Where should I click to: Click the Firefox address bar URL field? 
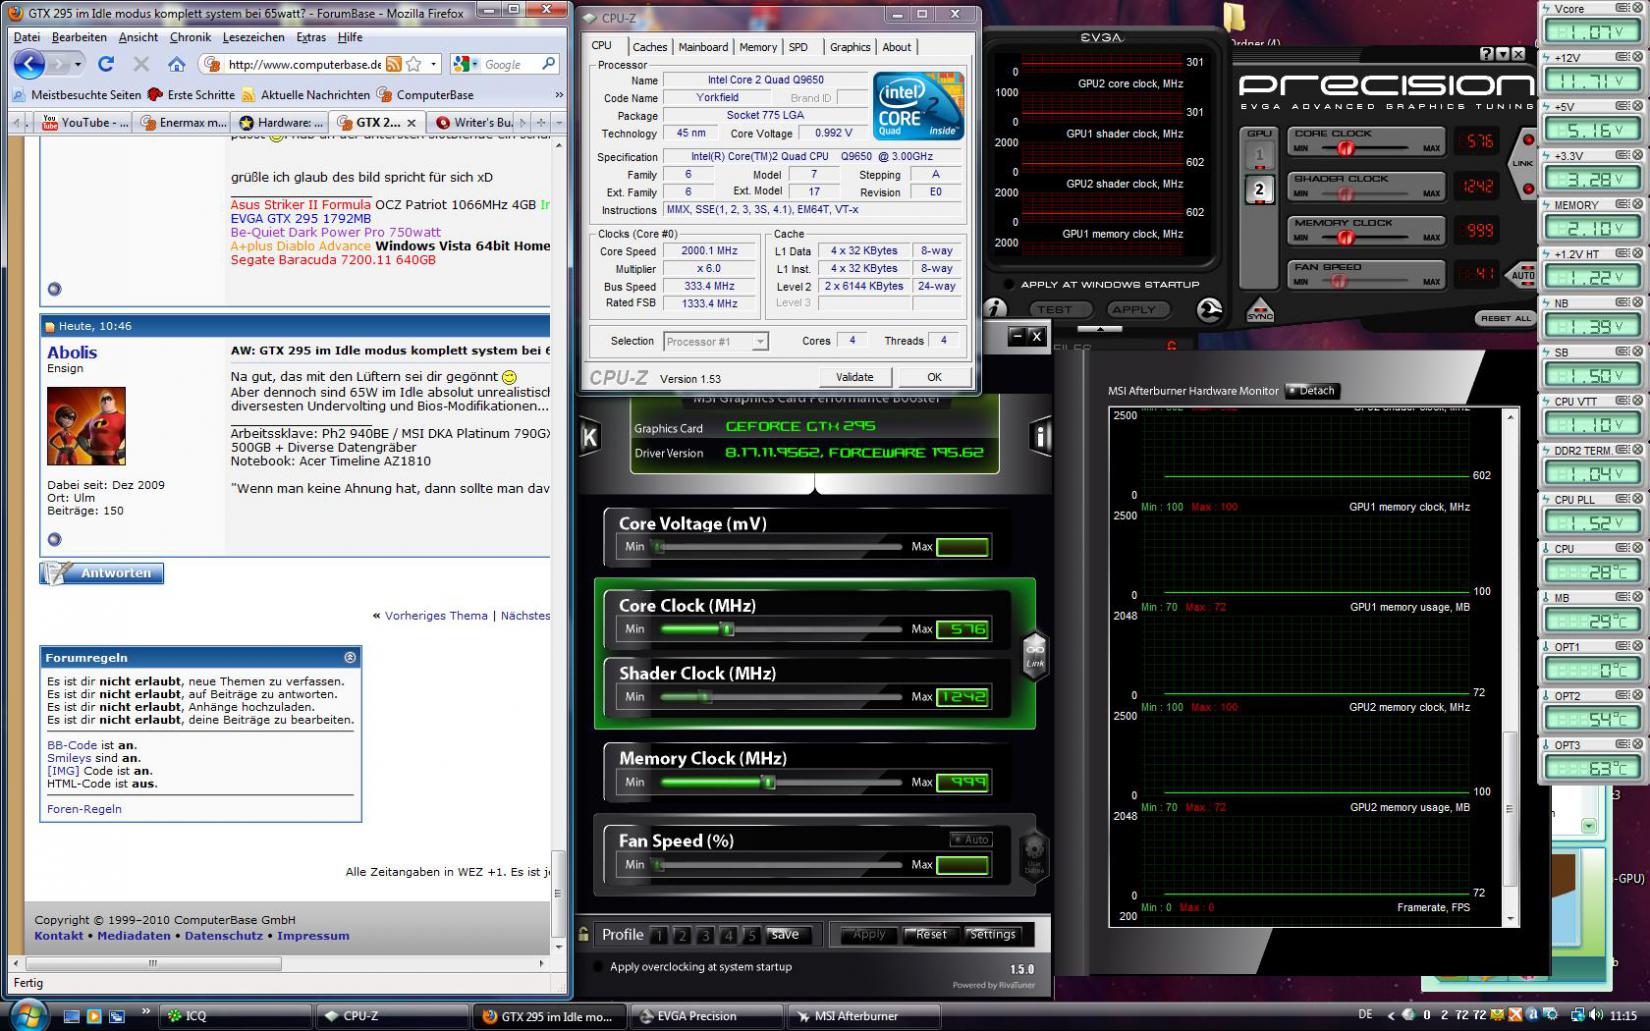[304, 64]
